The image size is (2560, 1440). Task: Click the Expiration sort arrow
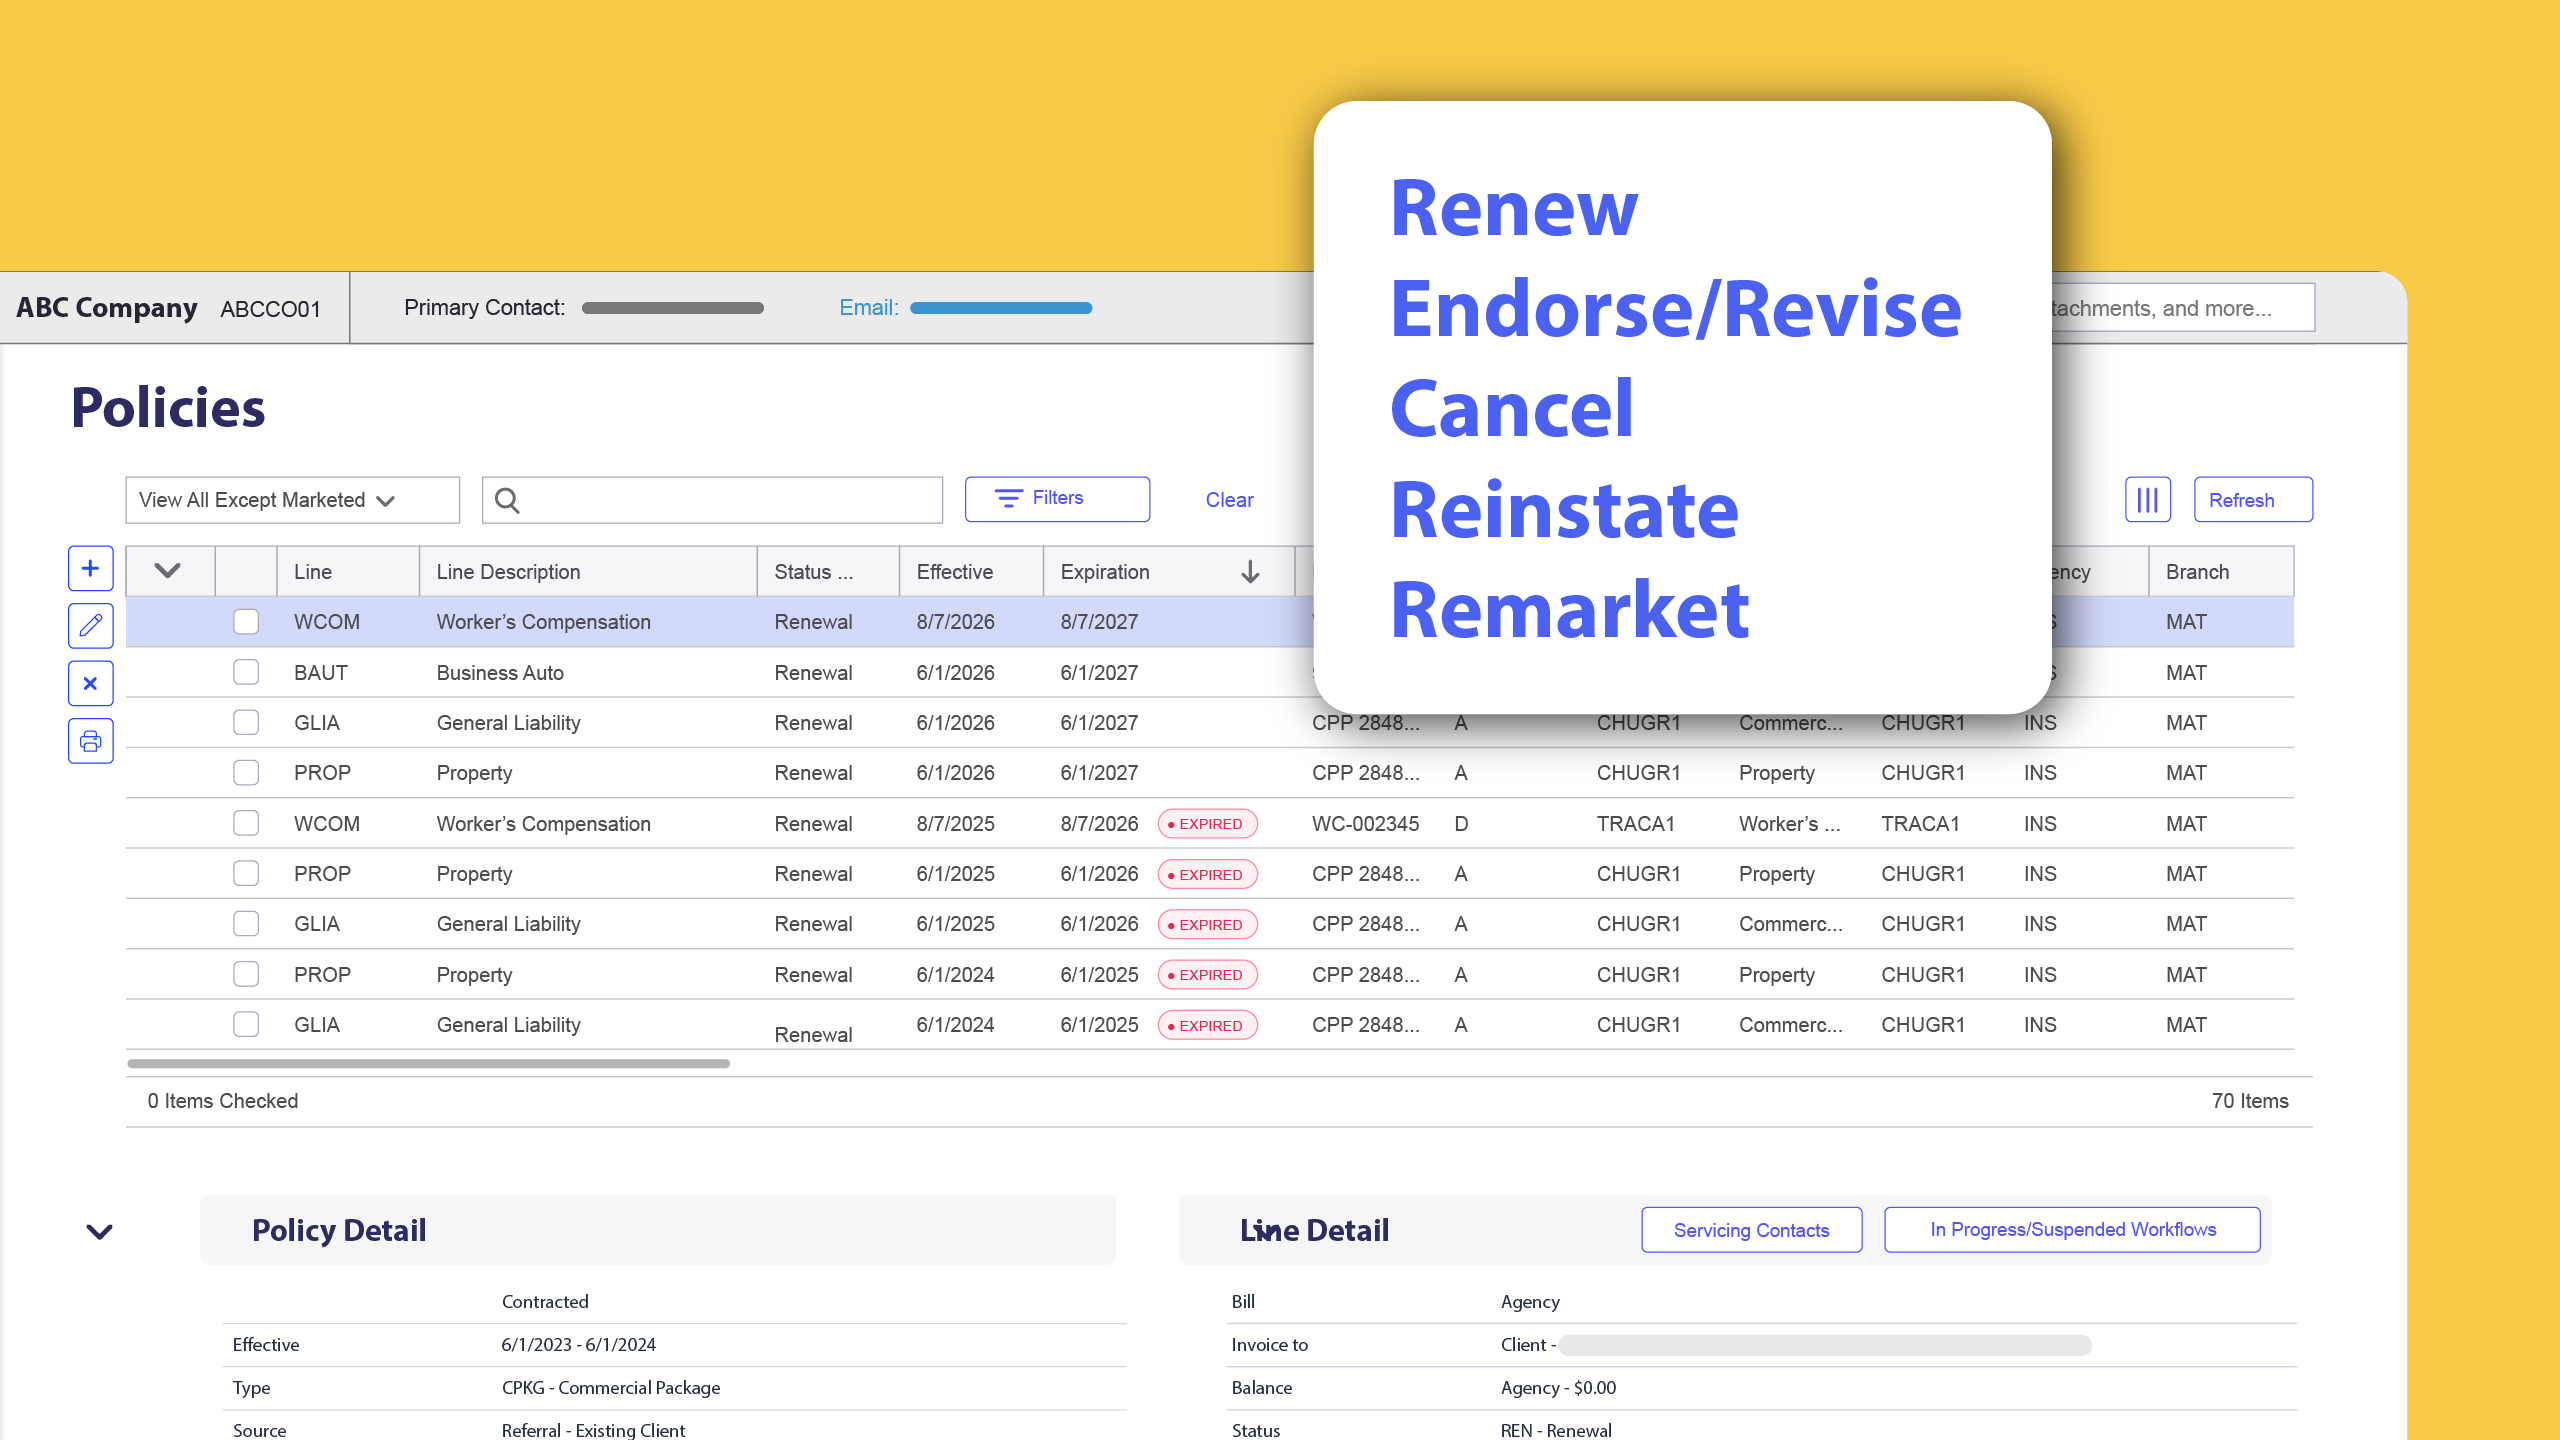point(1250,572)
